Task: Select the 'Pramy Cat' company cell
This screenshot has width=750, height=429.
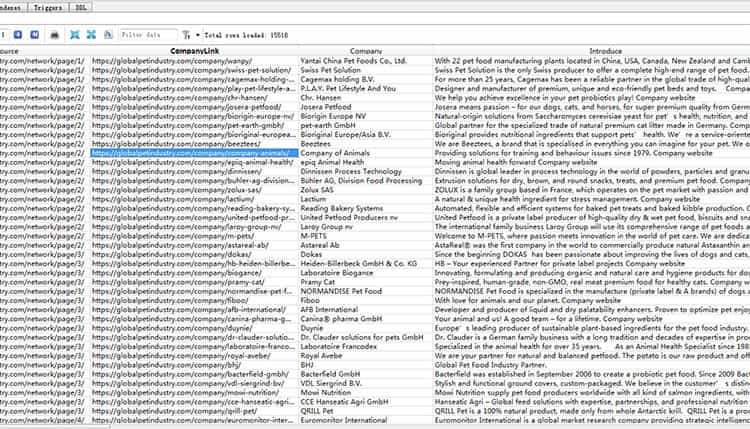Action: coord(366,282)
